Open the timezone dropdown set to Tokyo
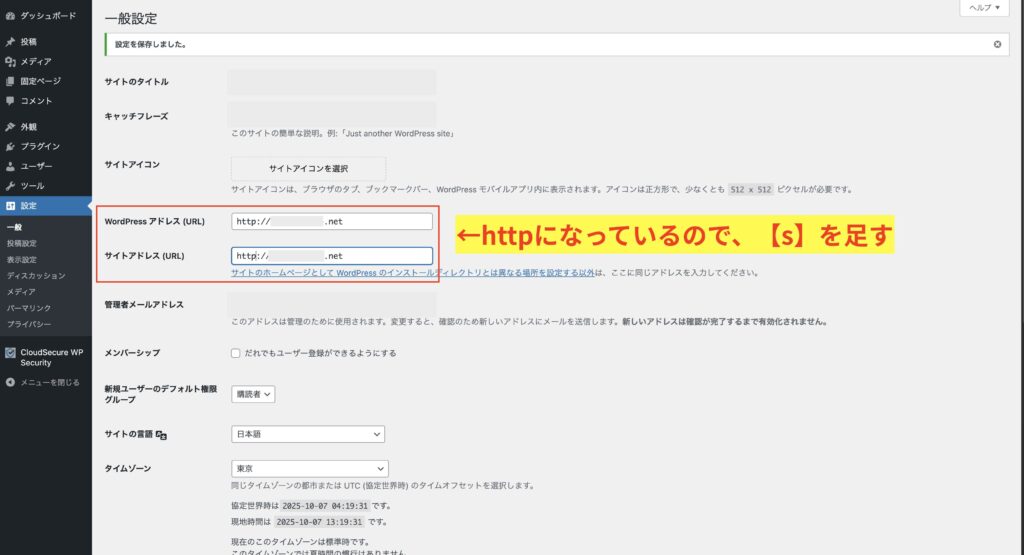Image resolution: width=1024 pixels, height=555 pixels. 309,469
